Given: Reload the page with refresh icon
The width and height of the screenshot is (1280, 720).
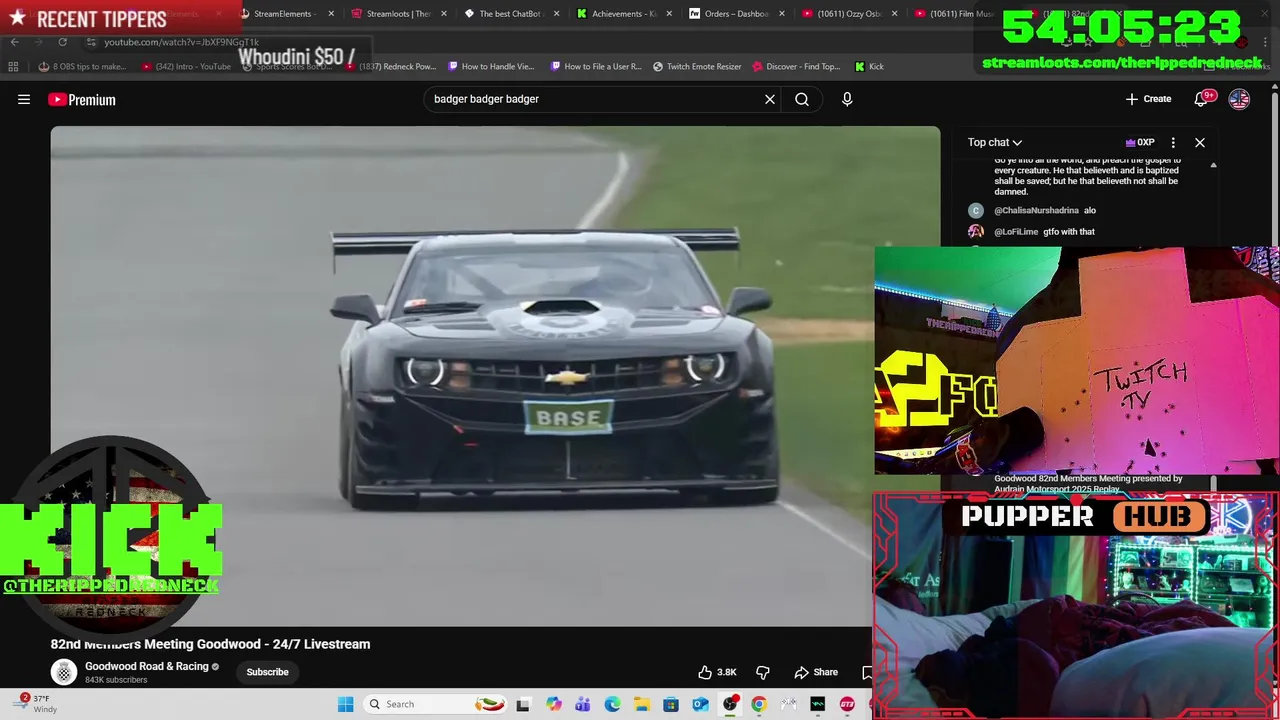Looking at the screenshot, I should [x=62, y=42].
